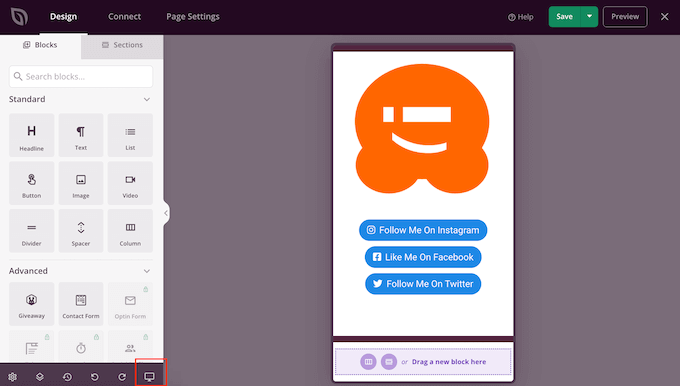Add a Giveaway block

click(x=32, y=304)
